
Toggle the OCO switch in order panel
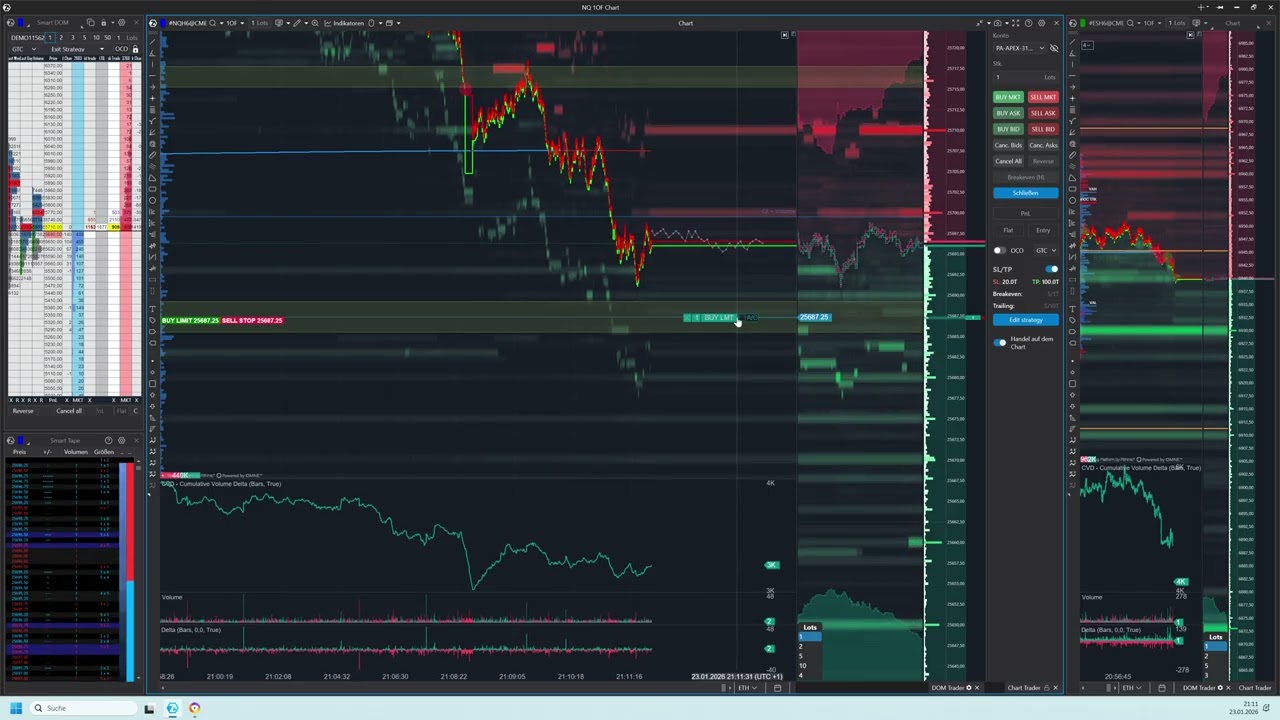click(x=1000, y=250)
